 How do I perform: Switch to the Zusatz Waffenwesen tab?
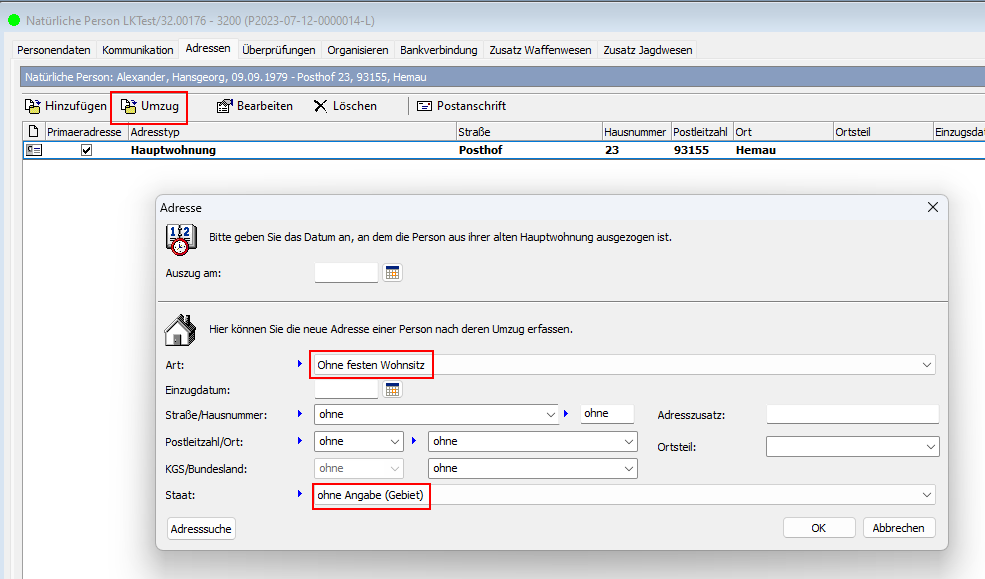pos(541,50)
